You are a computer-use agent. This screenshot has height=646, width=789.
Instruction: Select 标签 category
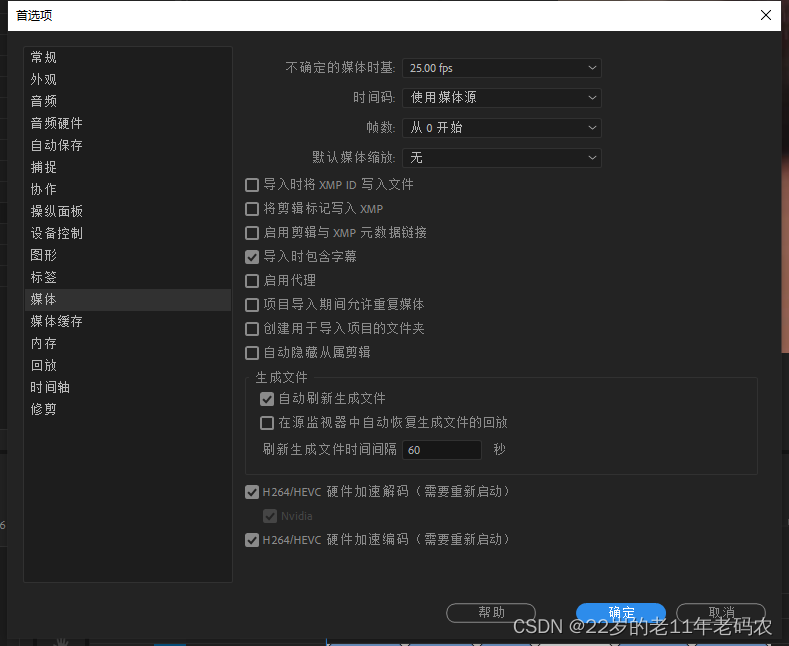(128, 277)
